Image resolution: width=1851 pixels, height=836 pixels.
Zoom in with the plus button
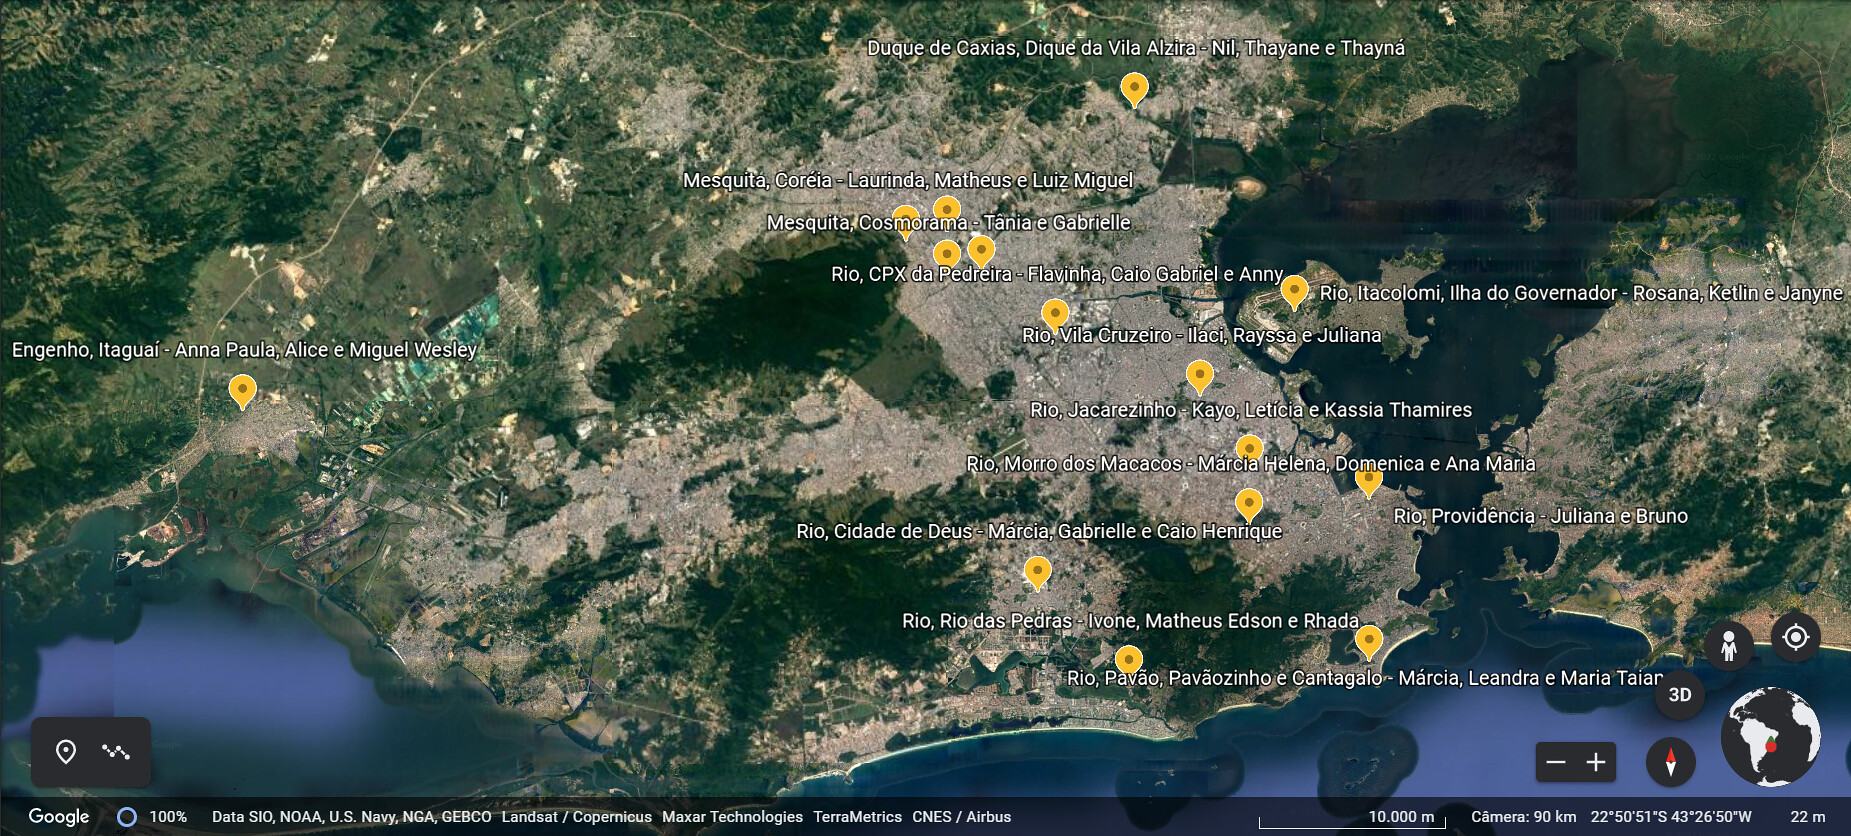tap(1596, 763)
